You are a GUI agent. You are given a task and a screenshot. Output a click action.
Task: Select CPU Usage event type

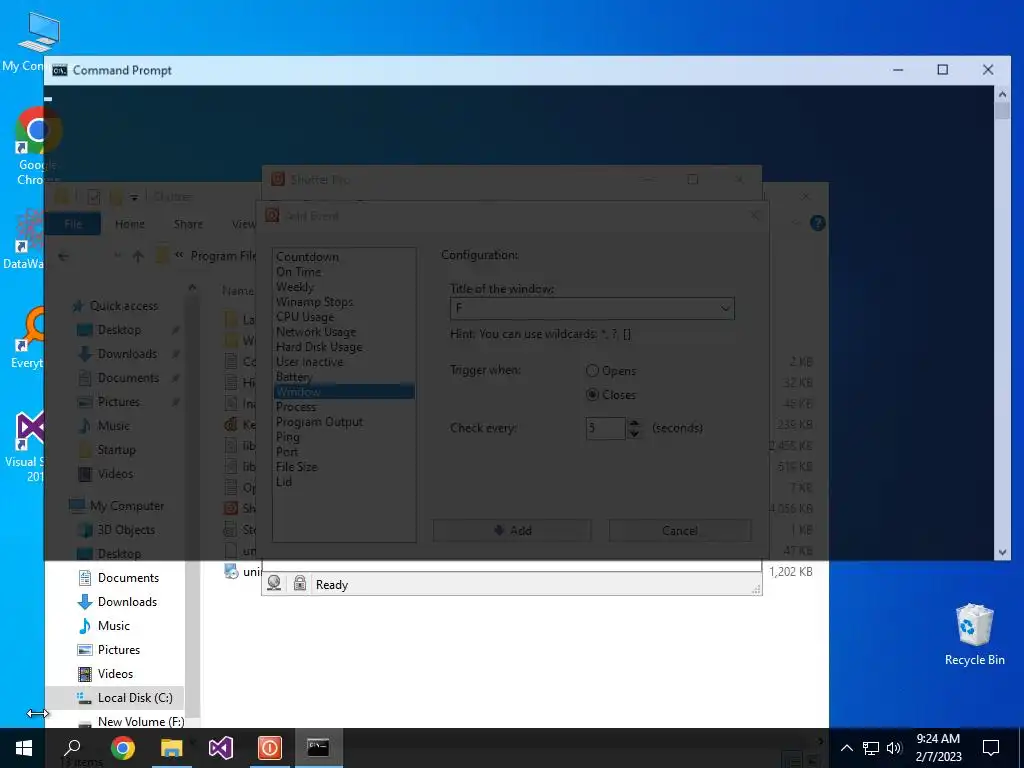point(304,317)
